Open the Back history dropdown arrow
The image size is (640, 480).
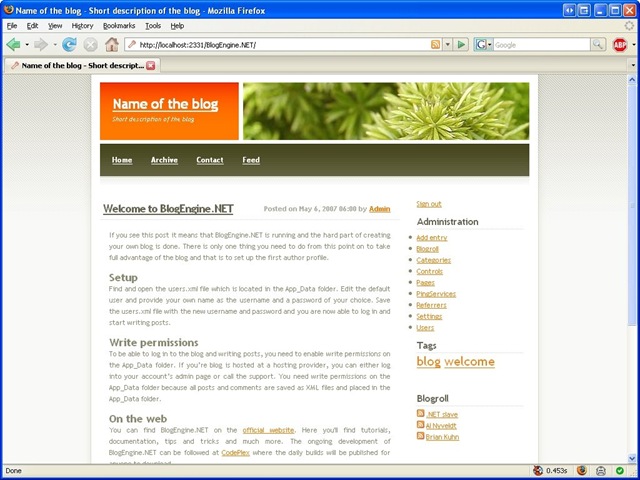click(x=27, y=44)
